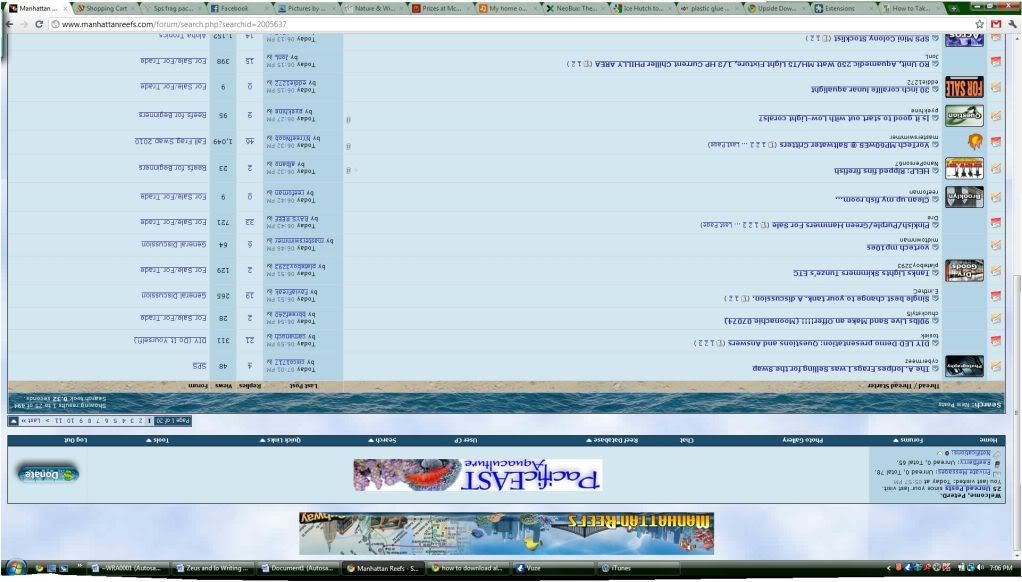Expand the Tools dropdown in the navbar
This screenshot has height=582, width=1022.
159,440
